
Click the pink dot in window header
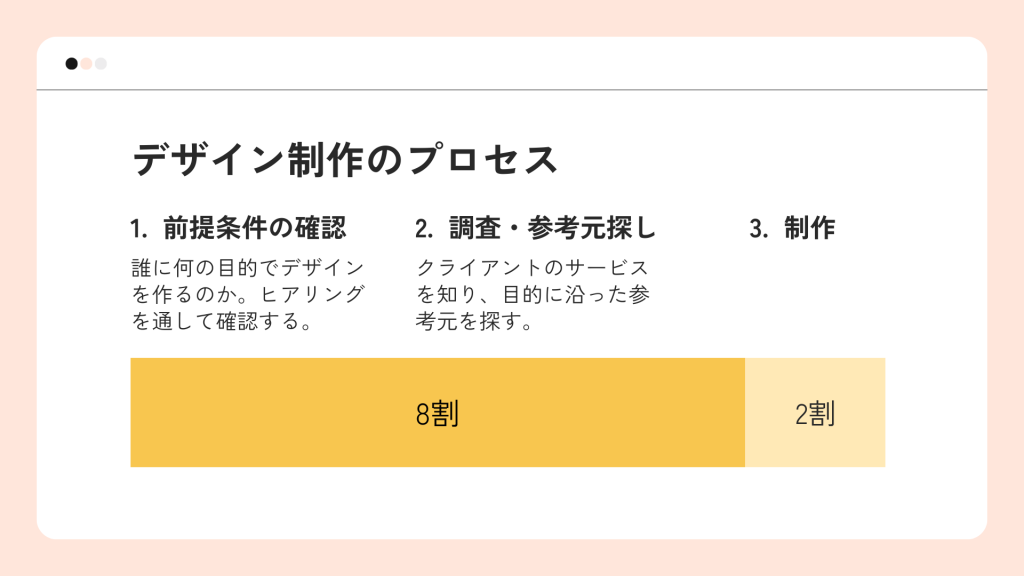[86, 64]
